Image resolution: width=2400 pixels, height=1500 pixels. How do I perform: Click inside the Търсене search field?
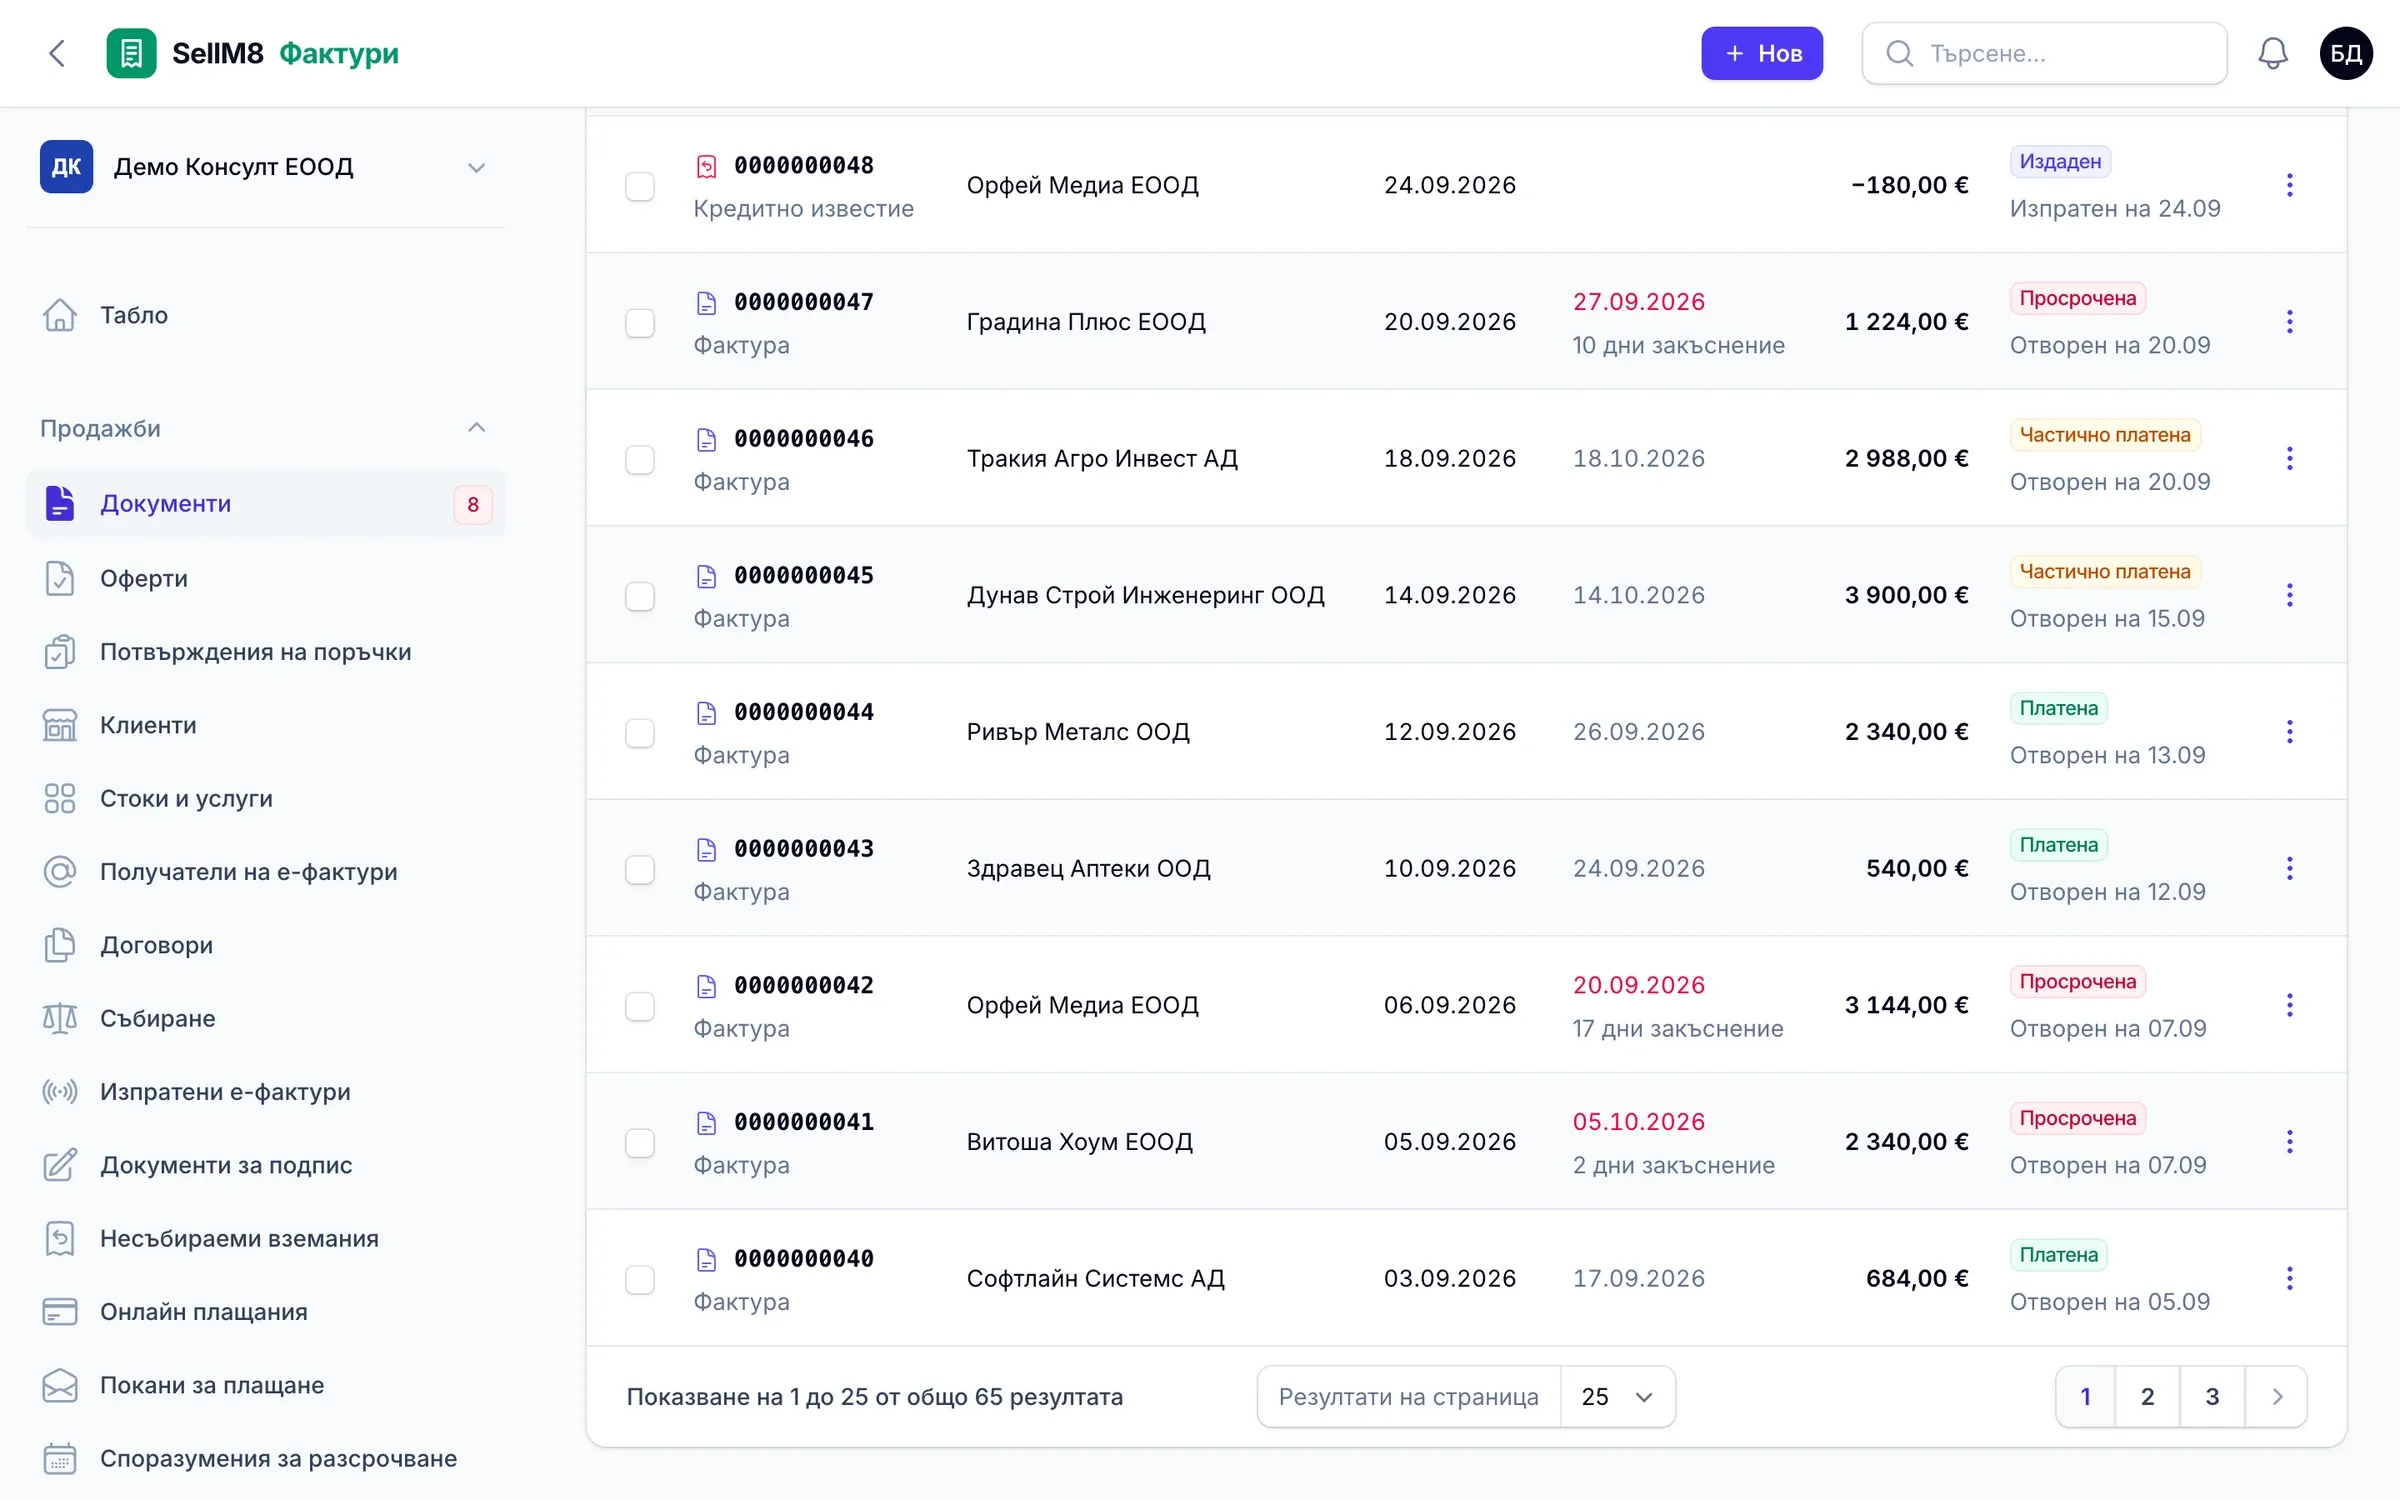click(x=2044, y=53)
